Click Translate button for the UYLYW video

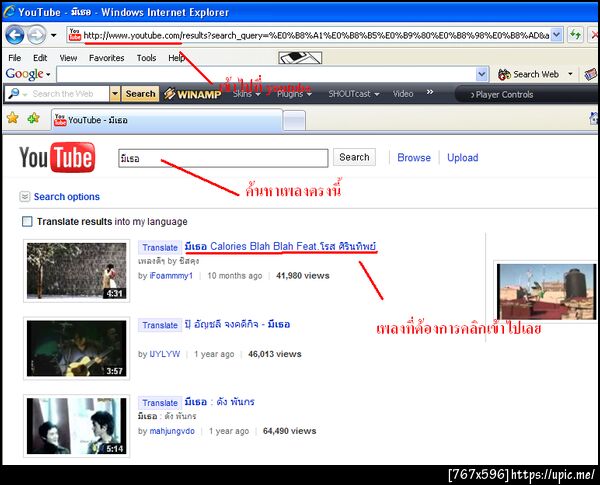160,325
